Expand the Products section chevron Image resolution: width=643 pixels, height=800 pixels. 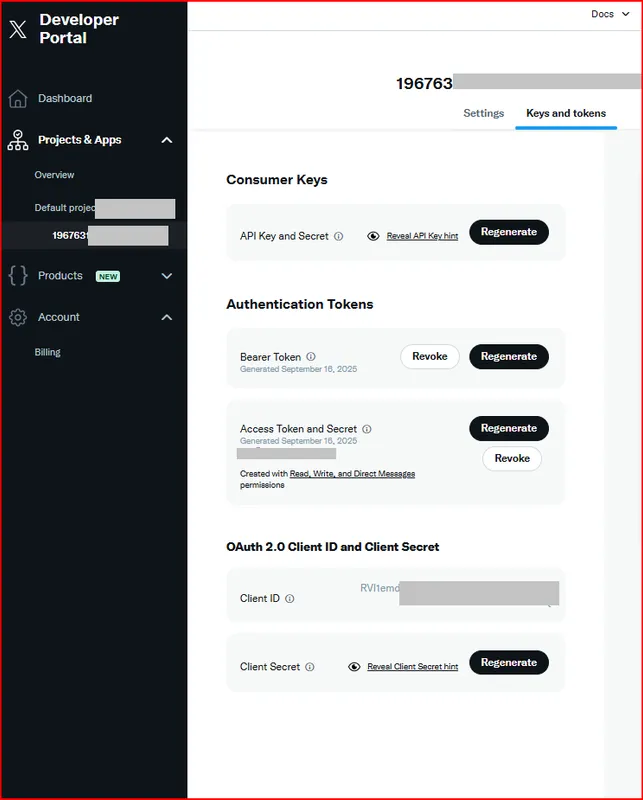(167, 276)
